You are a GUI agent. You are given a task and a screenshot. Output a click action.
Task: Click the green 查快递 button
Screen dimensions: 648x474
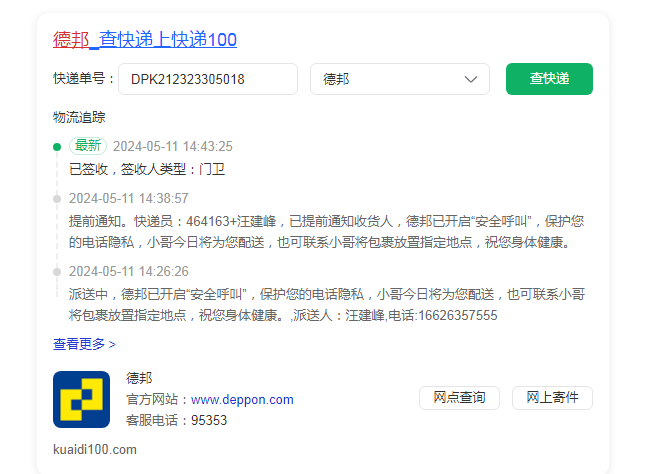tap(549, 79)
